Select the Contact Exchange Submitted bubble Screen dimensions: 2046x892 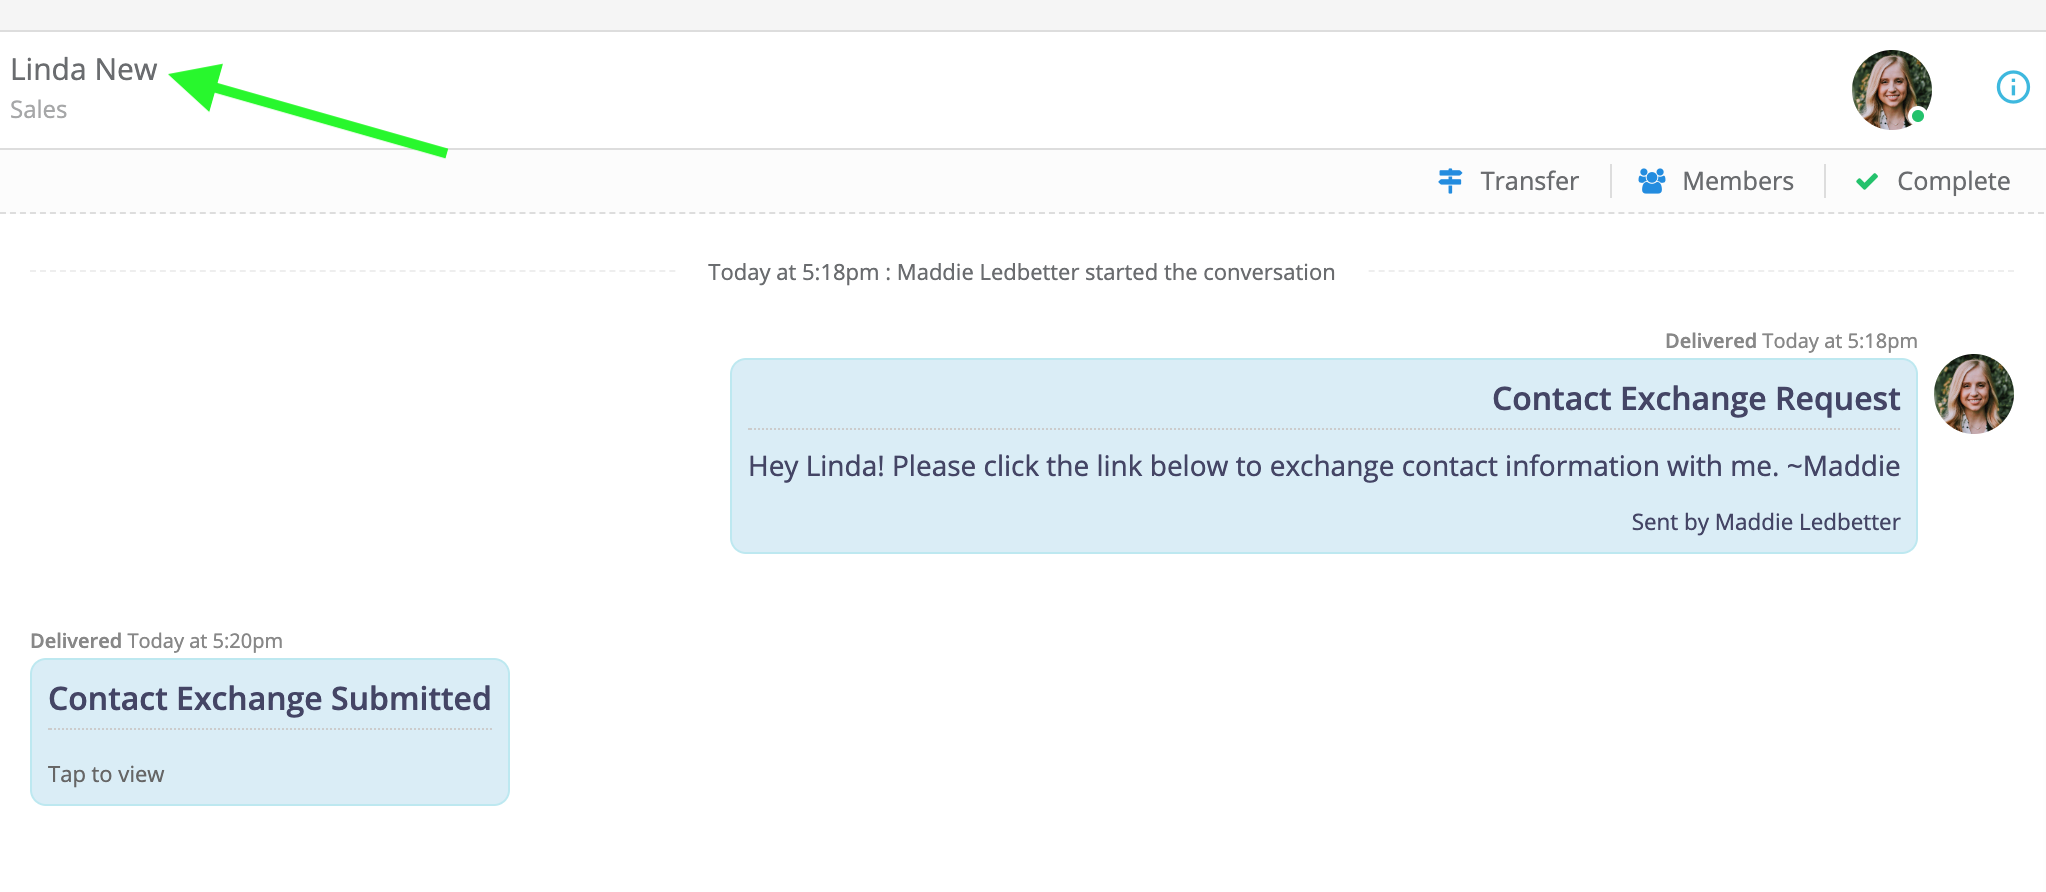(269, 732)
